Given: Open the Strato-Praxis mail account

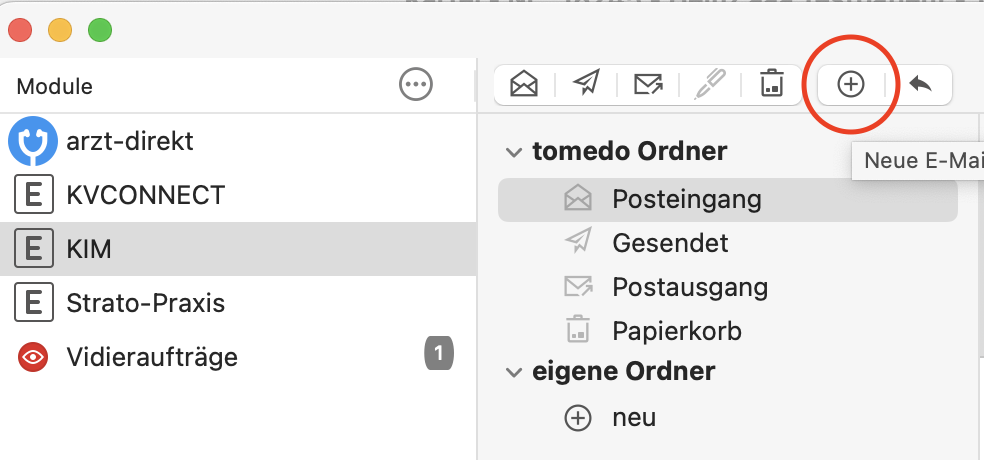Looking at the screenshot, I should [238, 303].
